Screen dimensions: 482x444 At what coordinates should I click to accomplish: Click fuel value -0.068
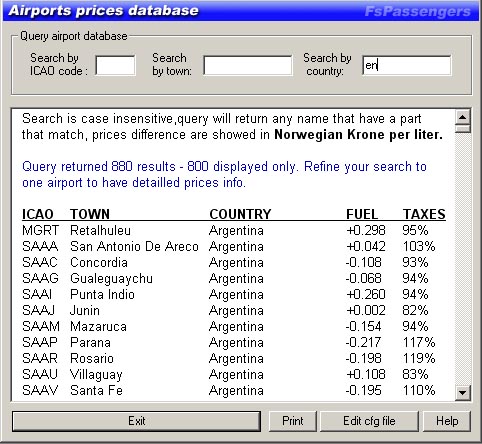[x=364, y=279]
